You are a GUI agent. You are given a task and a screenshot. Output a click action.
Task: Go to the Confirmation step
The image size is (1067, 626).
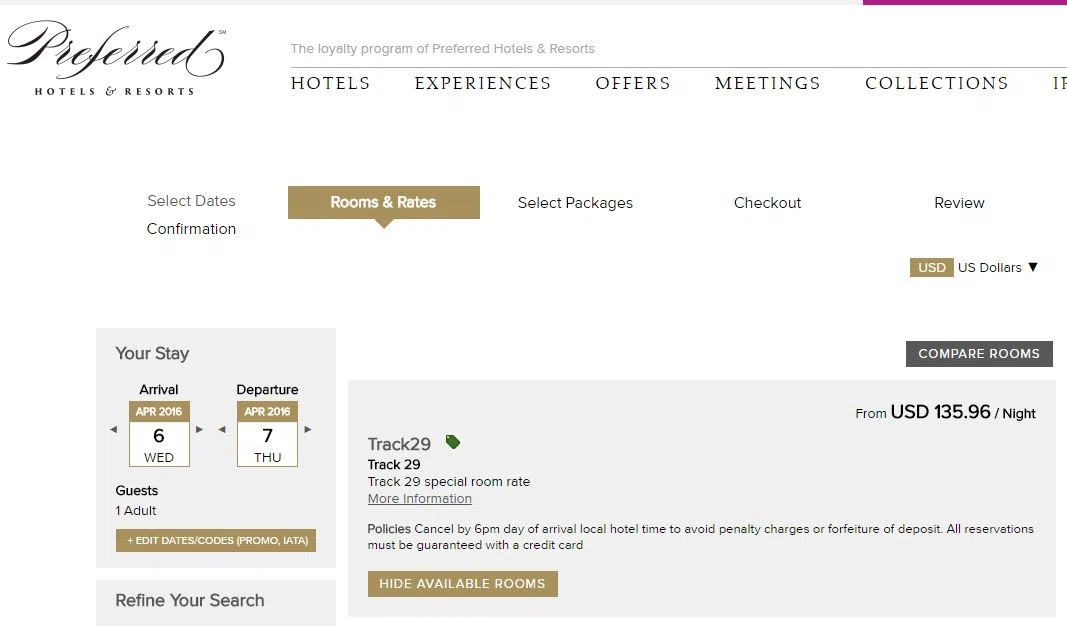pyautogui.click(x=191, y=229)
